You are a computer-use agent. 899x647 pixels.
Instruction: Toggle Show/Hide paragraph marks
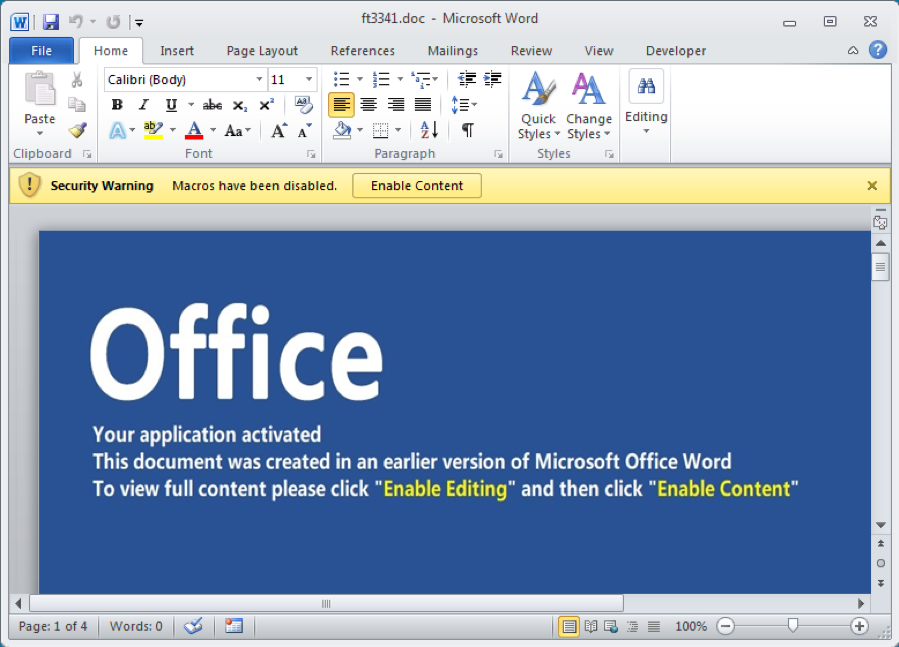[x=468, y=130]
